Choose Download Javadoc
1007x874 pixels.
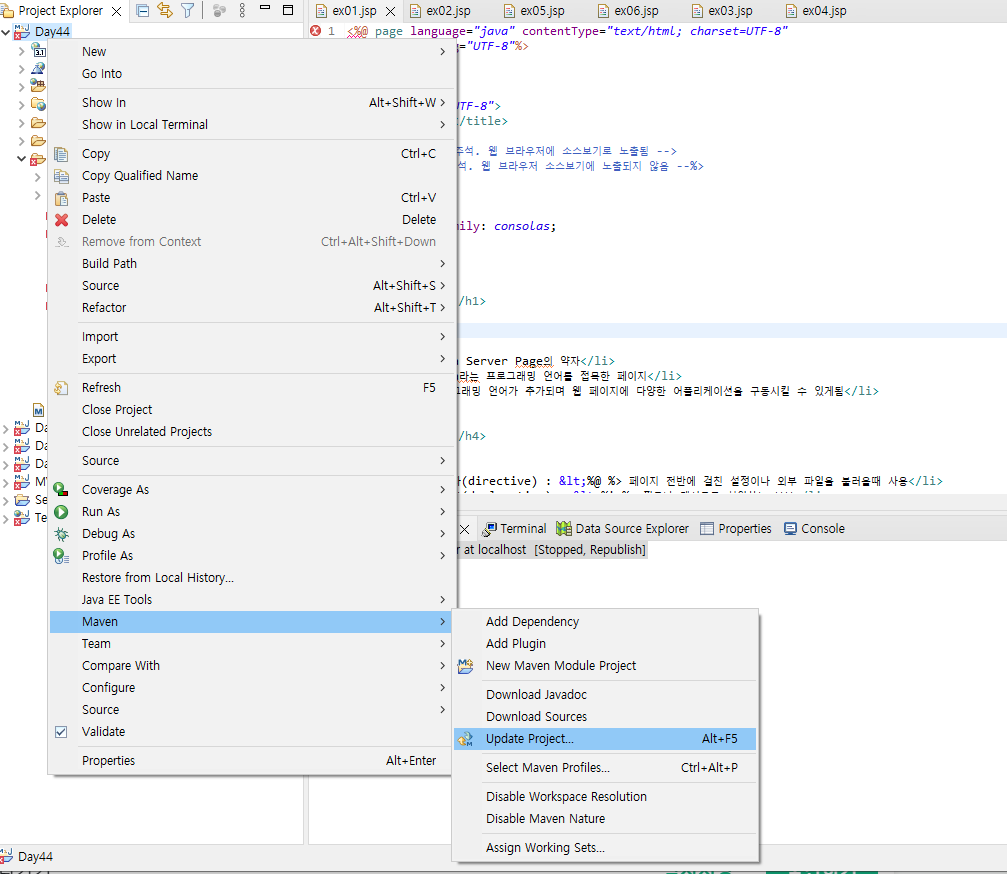(605, 695)
